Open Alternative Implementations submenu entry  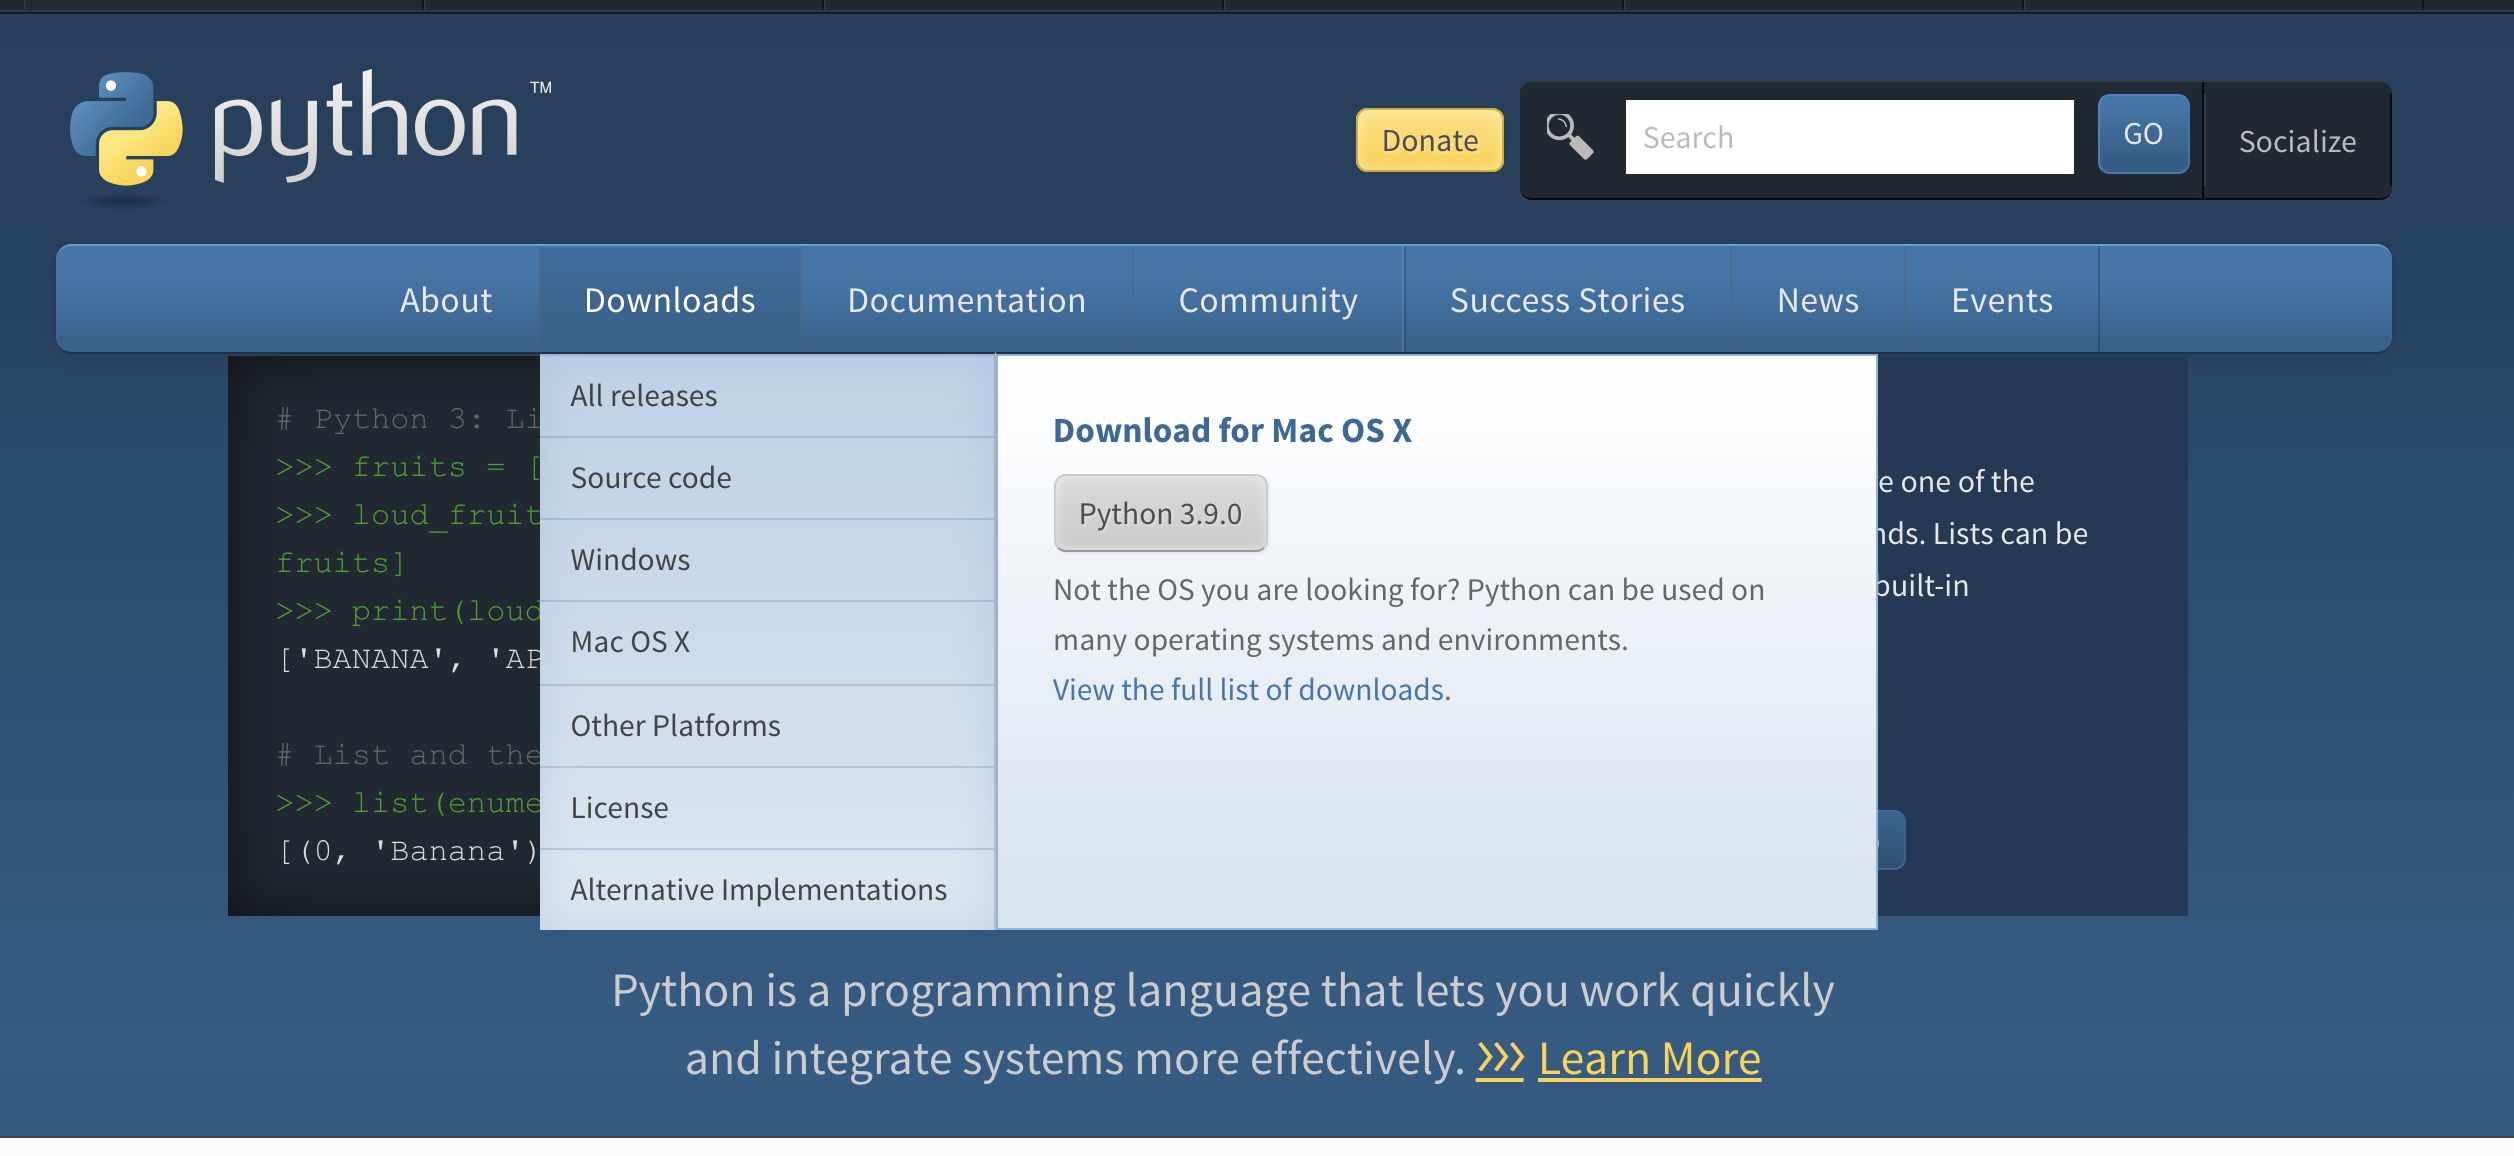tap(758, 889)
